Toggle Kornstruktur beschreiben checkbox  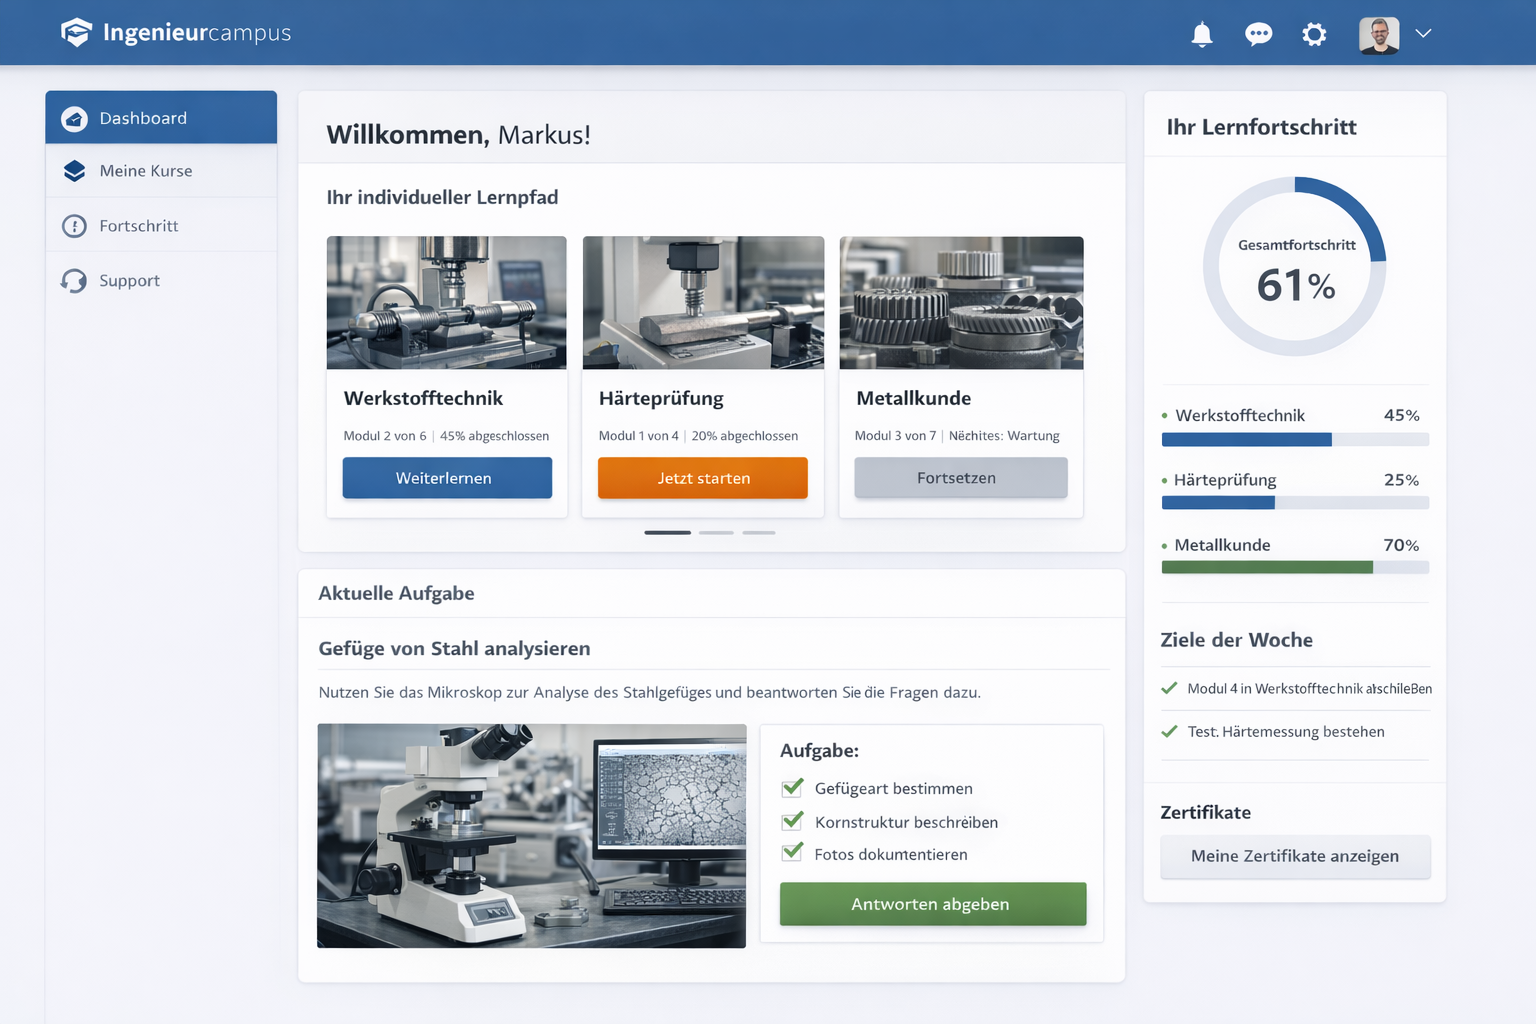792,821
